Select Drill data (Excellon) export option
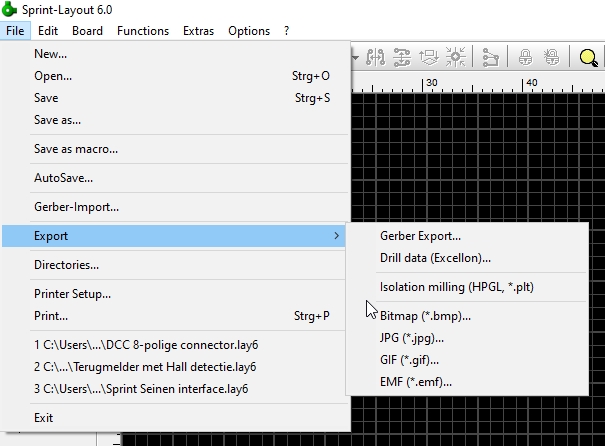The image size is (605, 446). (435, 258)
